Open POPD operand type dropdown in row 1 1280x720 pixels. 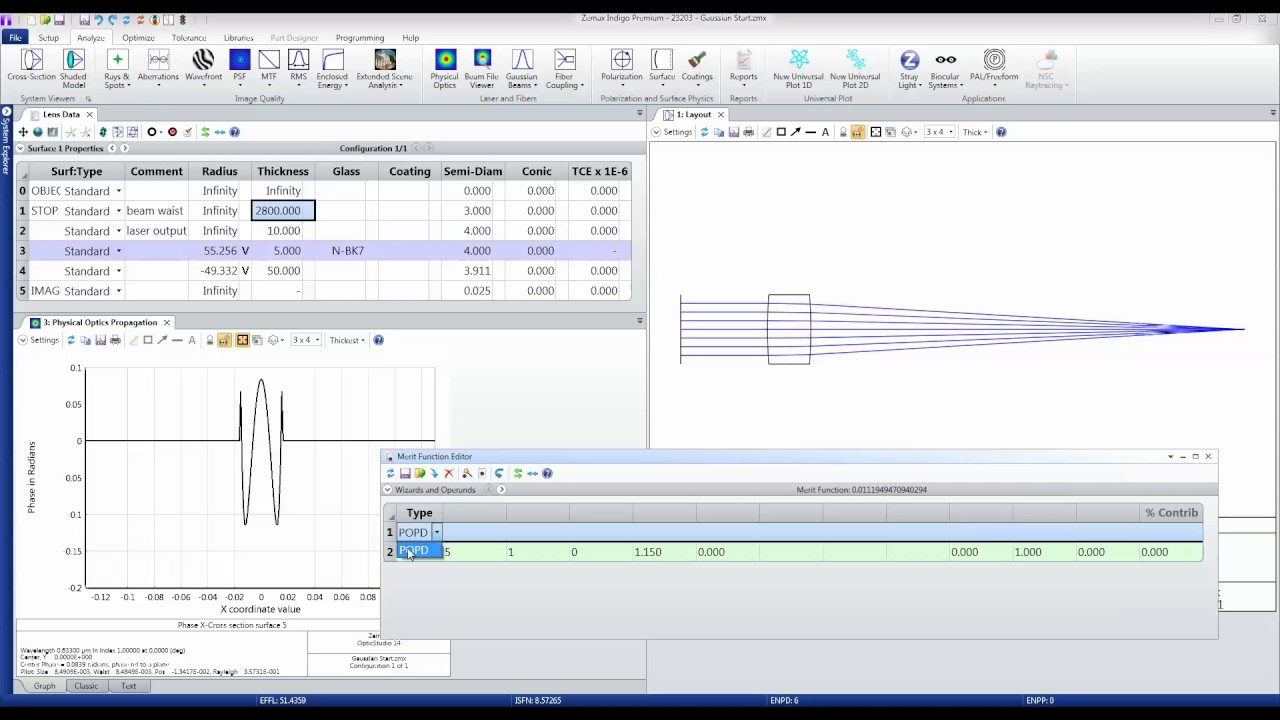(x=436, y=532)
